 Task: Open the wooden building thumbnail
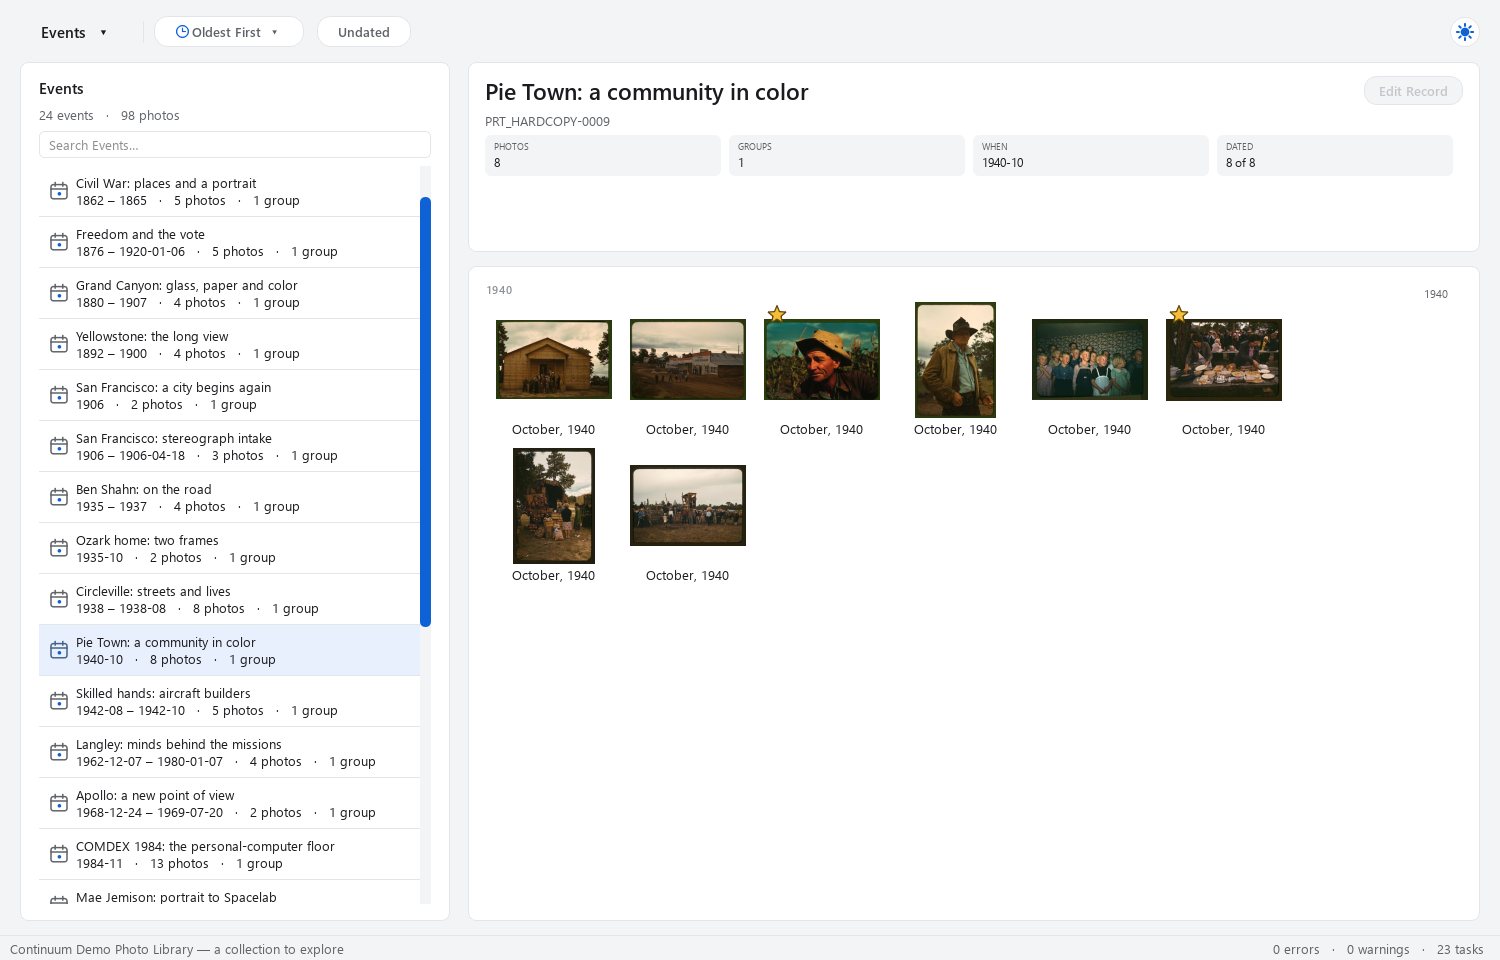pyautogui.click(x=554, y=359)
